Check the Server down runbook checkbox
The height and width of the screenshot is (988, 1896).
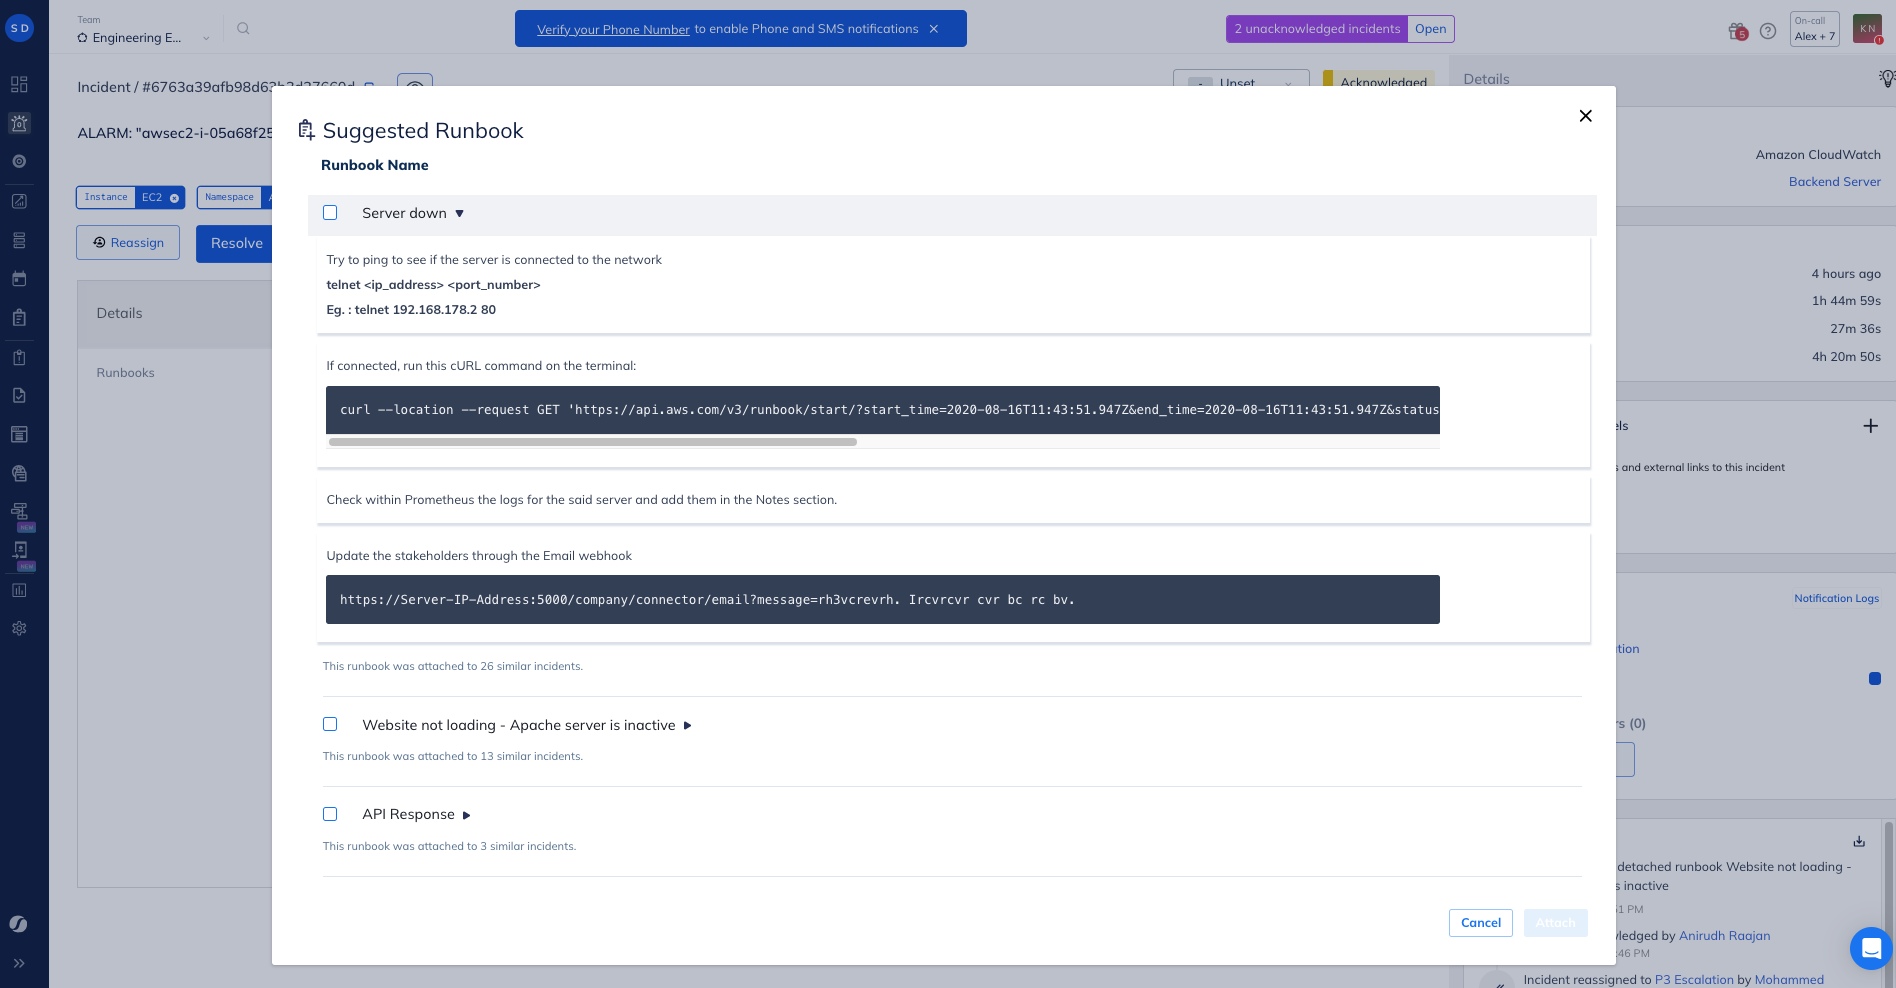[330, 213]
